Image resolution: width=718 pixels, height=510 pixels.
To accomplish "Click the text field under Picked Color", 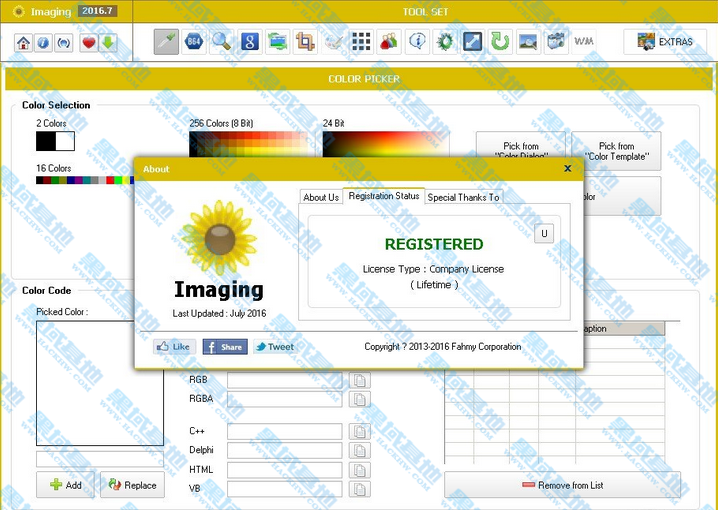I will (100, 459).
